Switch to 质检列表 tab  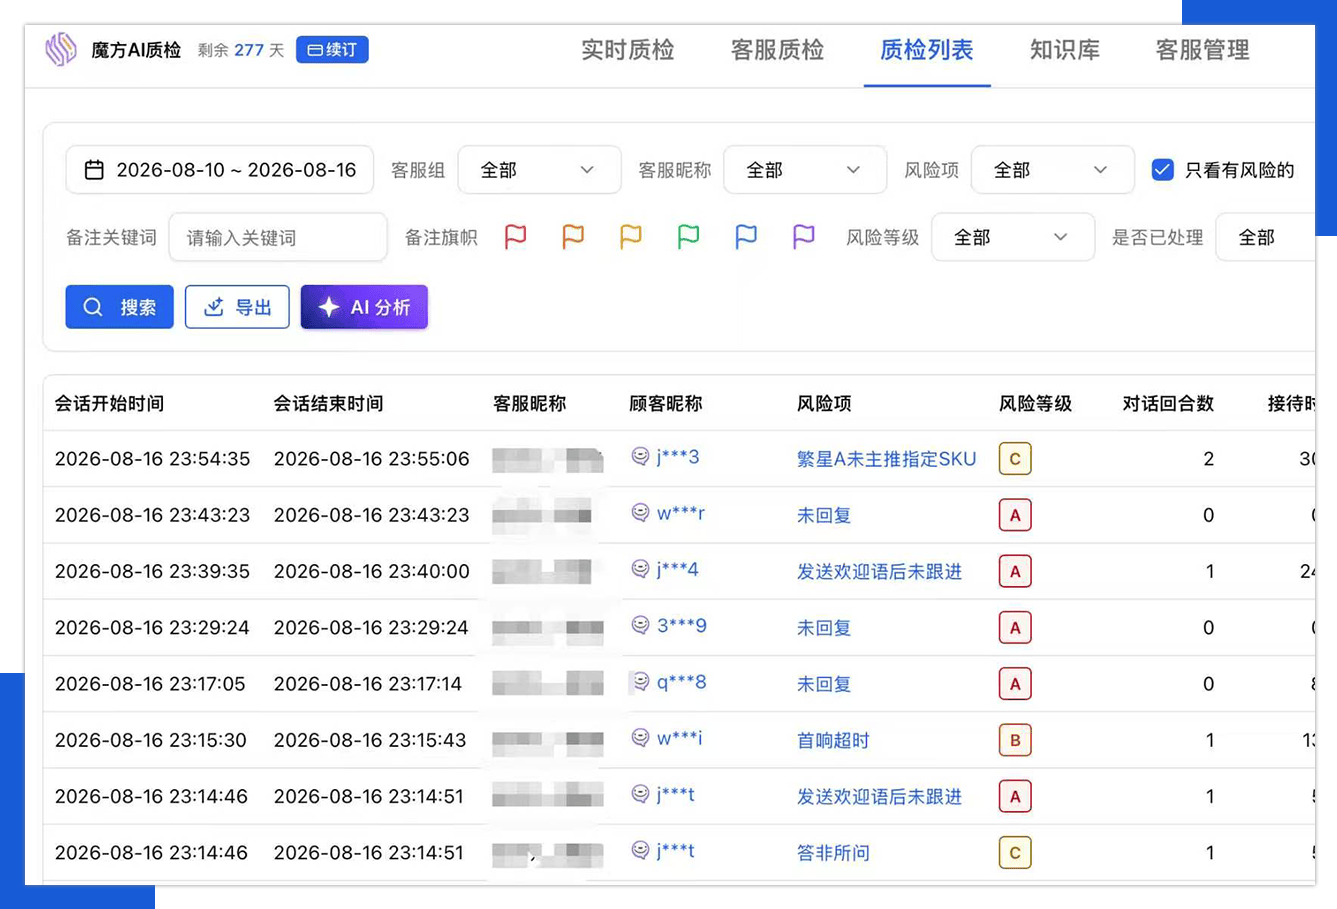coord(927,50)
